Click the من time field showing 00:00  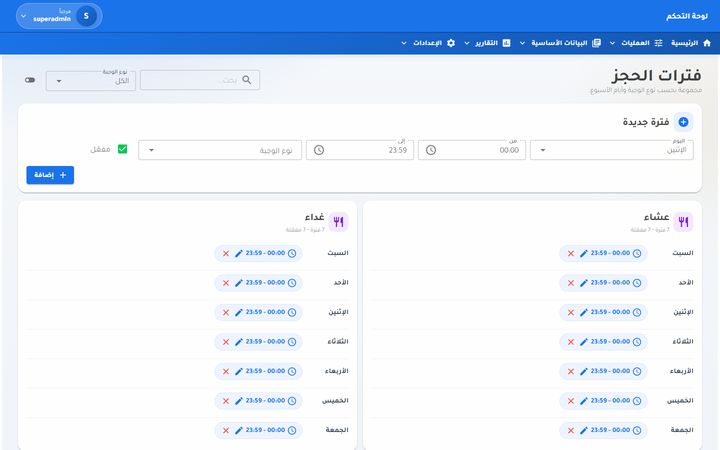(x=472, y=150)
